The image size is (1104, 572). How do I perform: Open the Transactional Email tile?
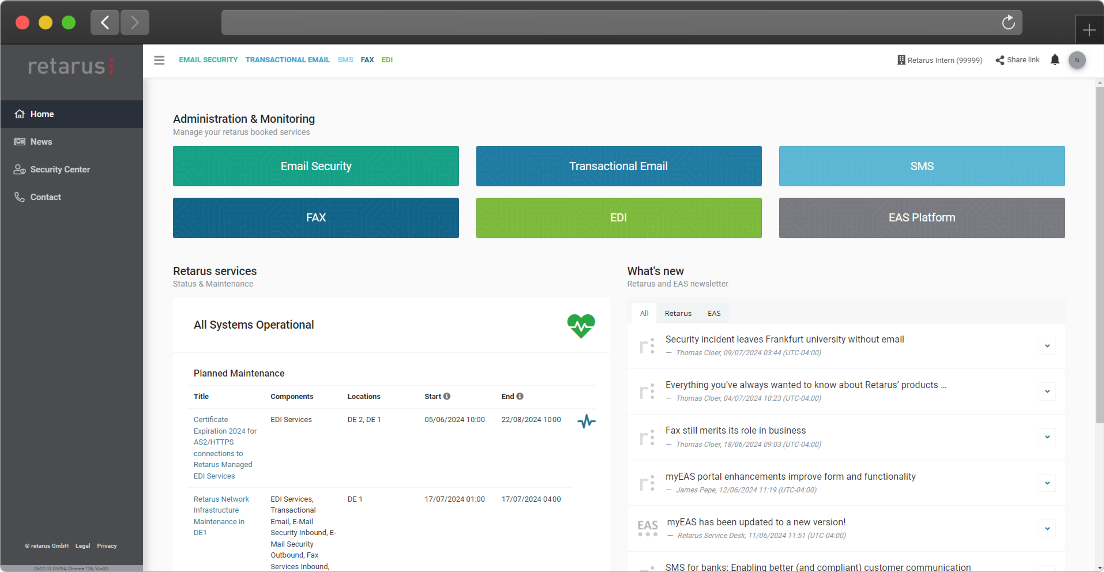tap(619, 166)
